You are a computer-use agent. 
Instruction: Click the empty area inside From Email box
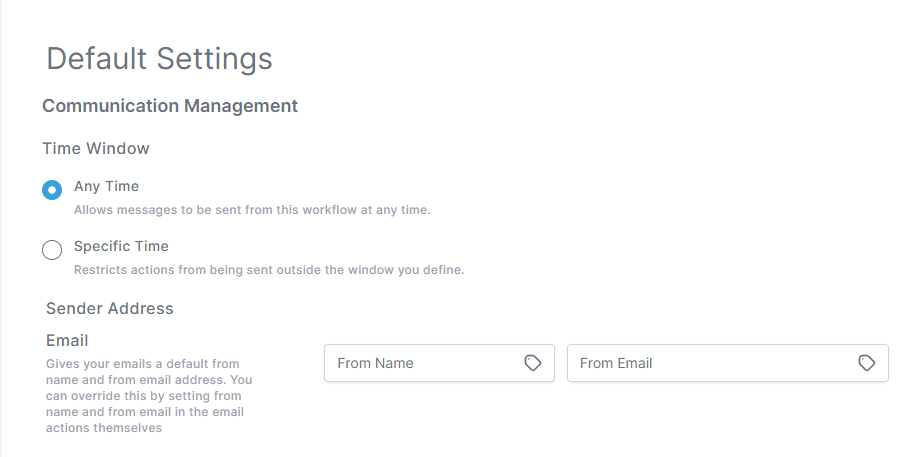pyautogui.click(x=754, y=363)
